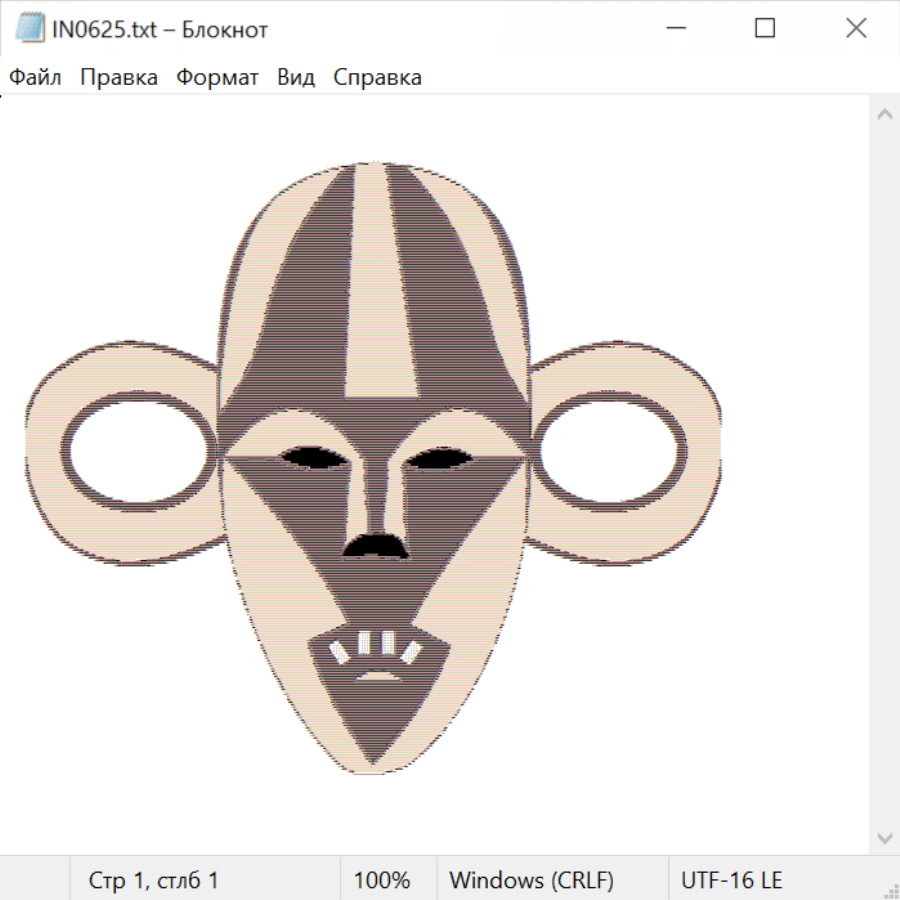
Task: Click the scroll down arrow
Action: coord(884,837)
